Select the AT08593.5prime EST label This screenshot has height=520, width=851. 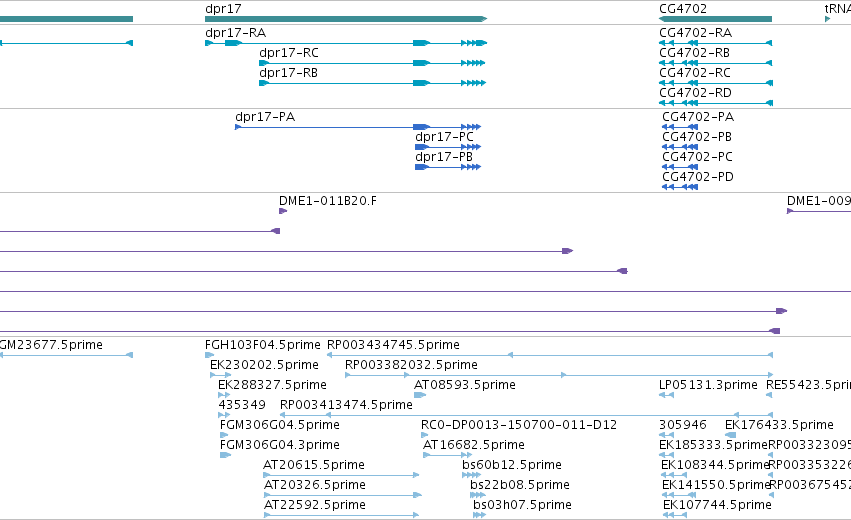(465, 385)
